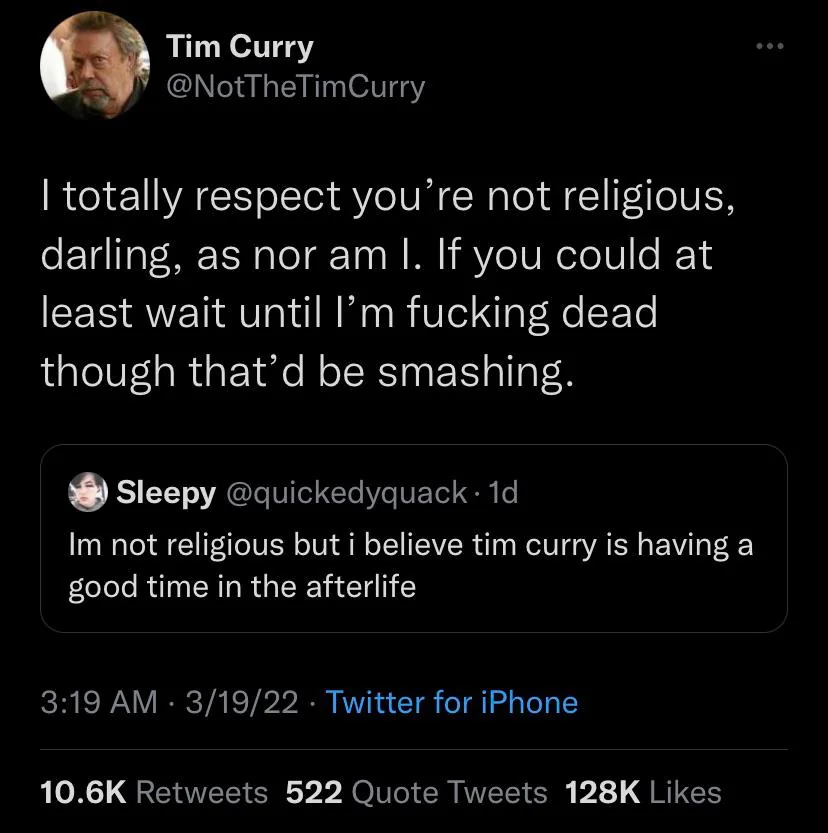Open the @NotTheTimCurry handle
The height and width of the screenshot is (833, 828).
[295, 87]
